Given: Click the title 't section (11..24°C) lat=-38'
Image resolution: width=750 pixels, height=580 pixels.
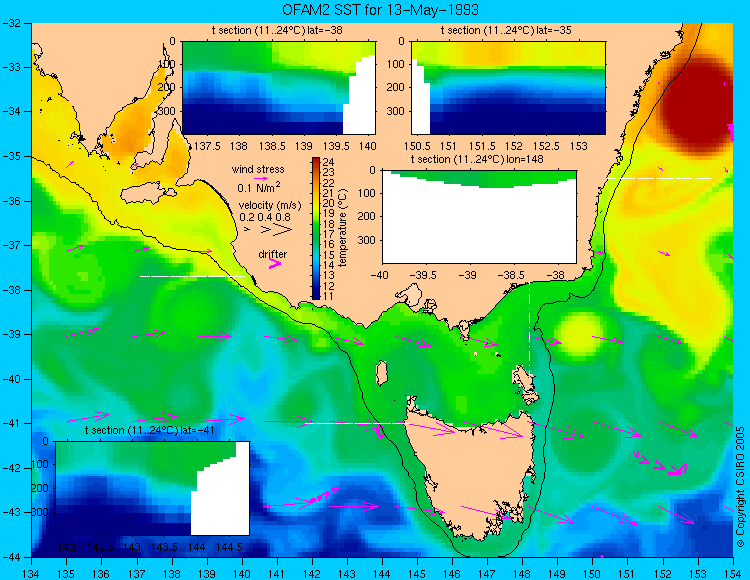Looking at the screenshot, I should pyautogui.click(x=277, y=31).
